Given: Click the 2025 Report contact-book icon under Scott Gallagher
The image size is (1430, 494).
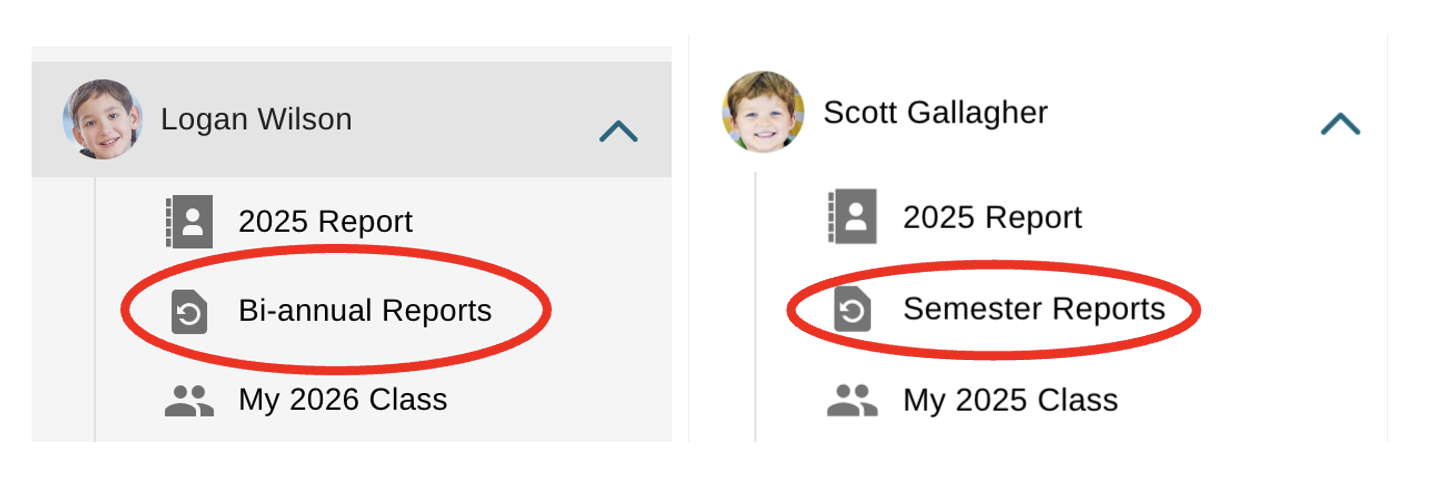Looking at the screenshot, I should pos(852,217).
